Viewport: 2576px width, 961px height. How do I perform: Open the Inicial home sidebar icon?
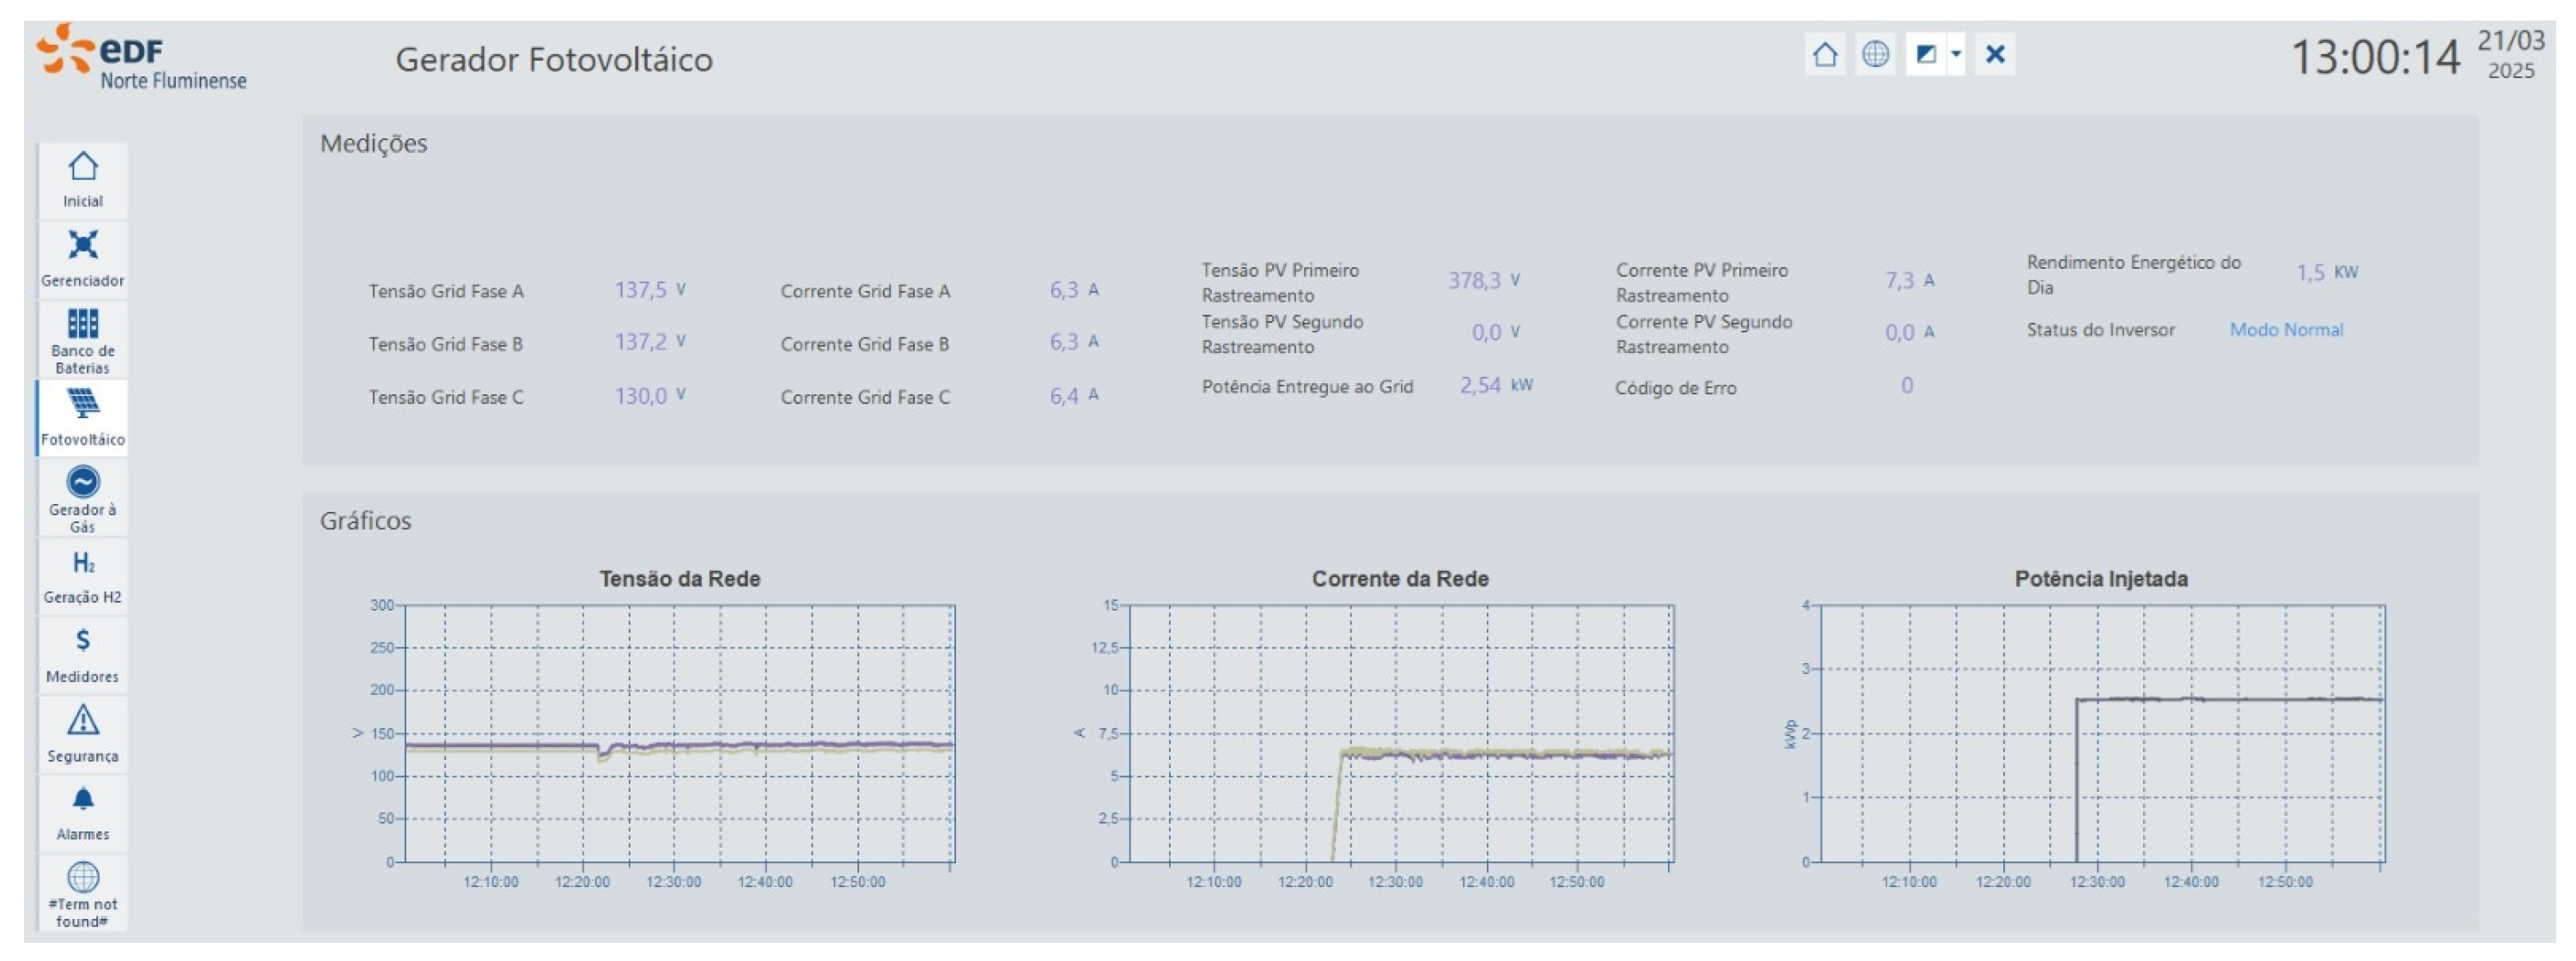[83, 178]
